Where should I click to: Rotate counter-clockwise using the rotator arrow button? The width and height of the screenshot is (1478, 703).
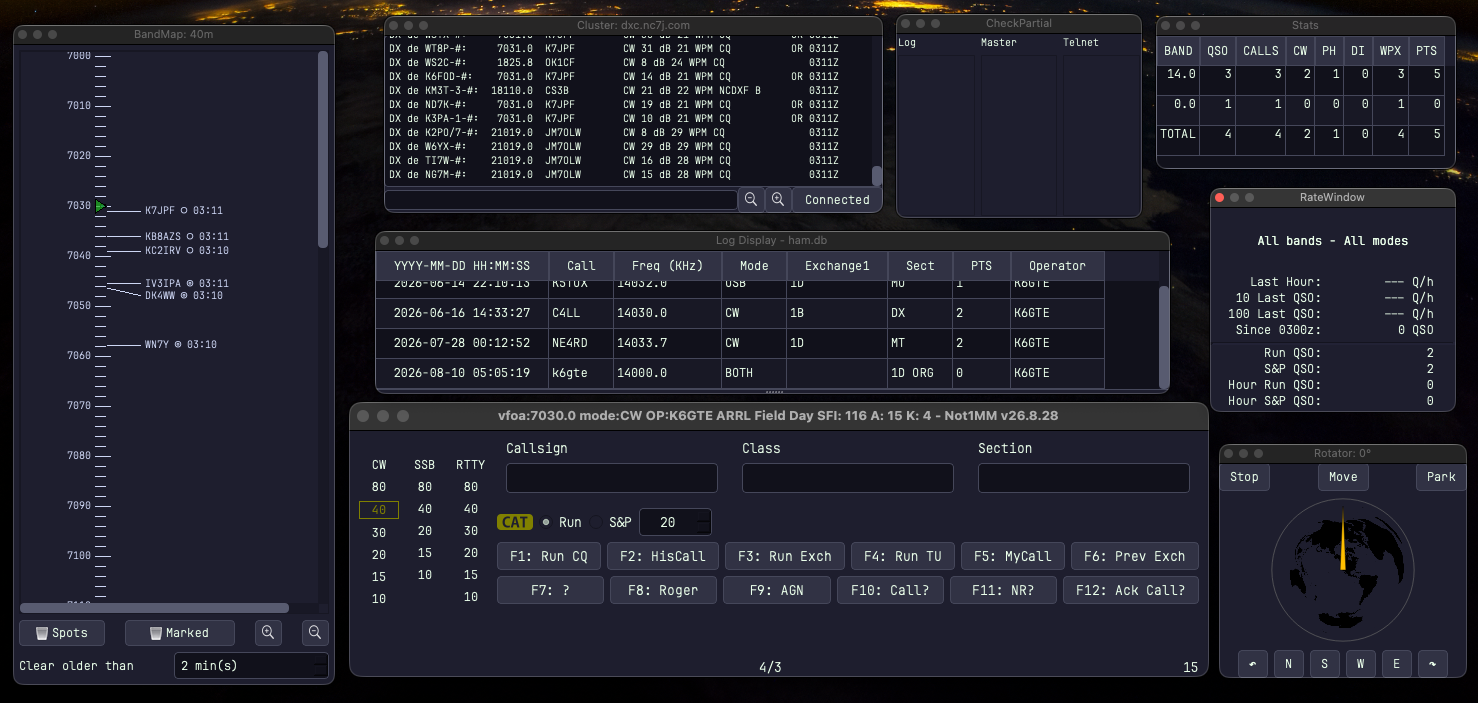click(x=1252, y=663)
